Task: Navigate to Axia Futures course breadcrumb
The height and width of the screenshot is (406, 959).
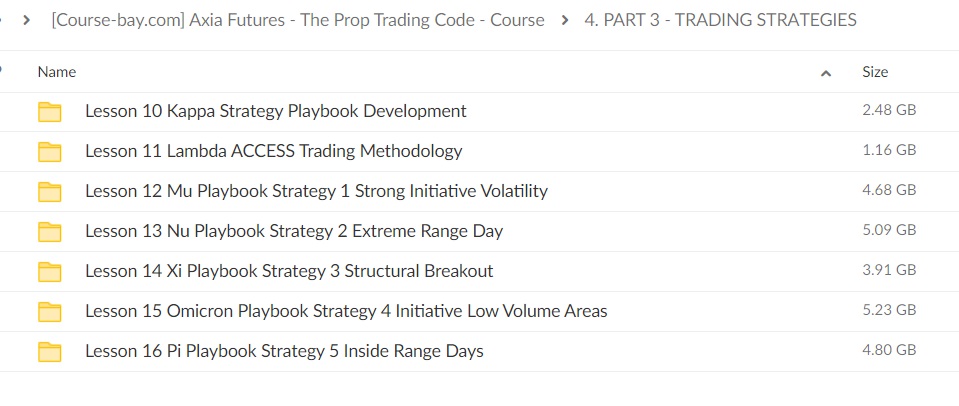Action: pos(298,20)
